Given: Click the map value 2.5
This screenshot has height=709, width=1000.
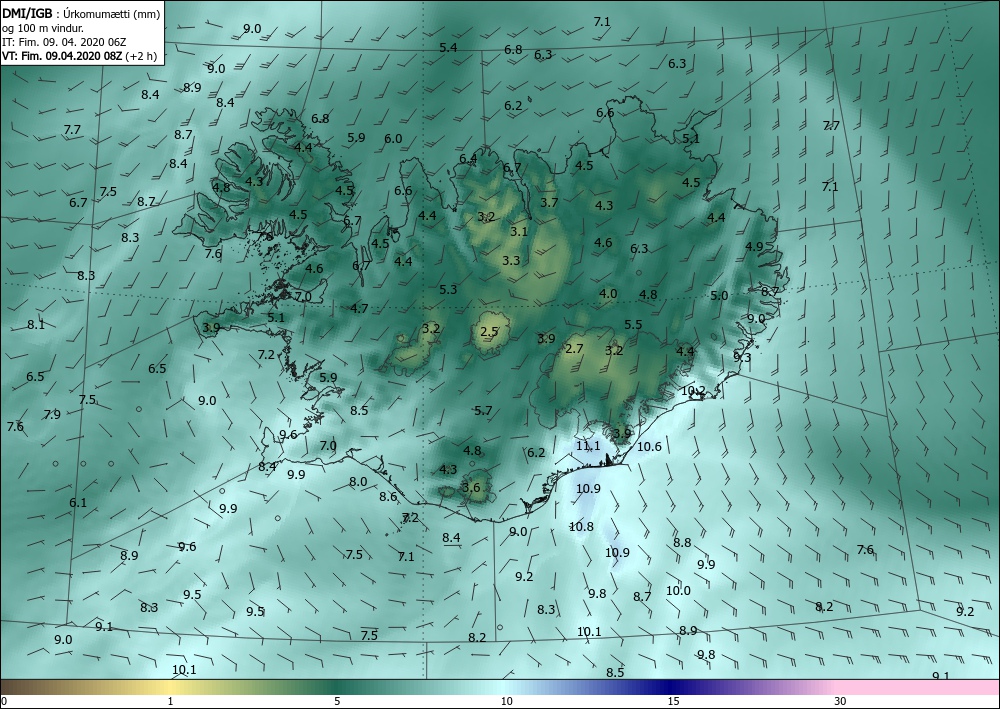Looking at the screenshot, I should point(489,332).
